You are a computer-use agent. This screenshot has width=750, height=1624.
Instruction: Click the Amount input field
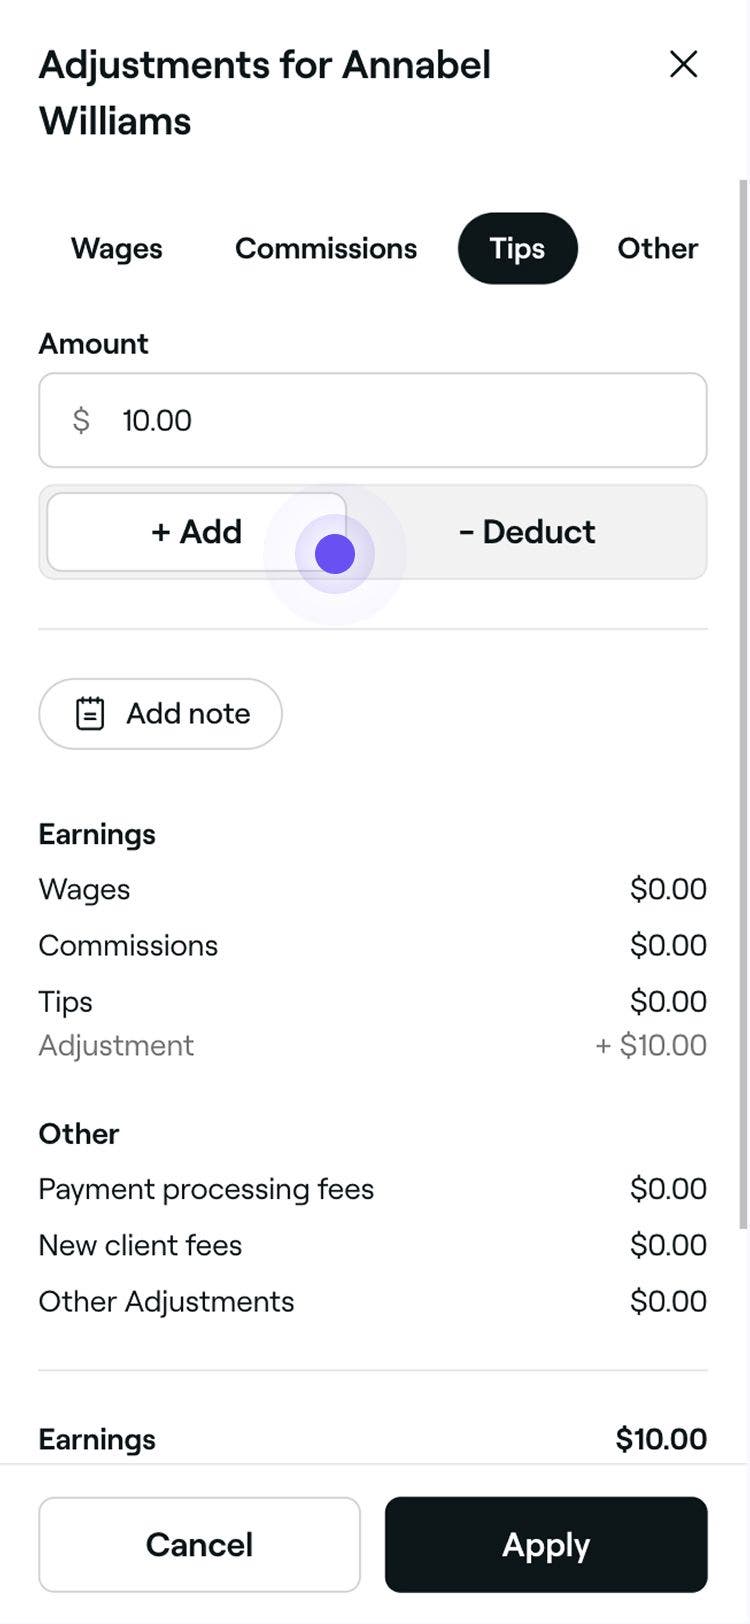400,421
